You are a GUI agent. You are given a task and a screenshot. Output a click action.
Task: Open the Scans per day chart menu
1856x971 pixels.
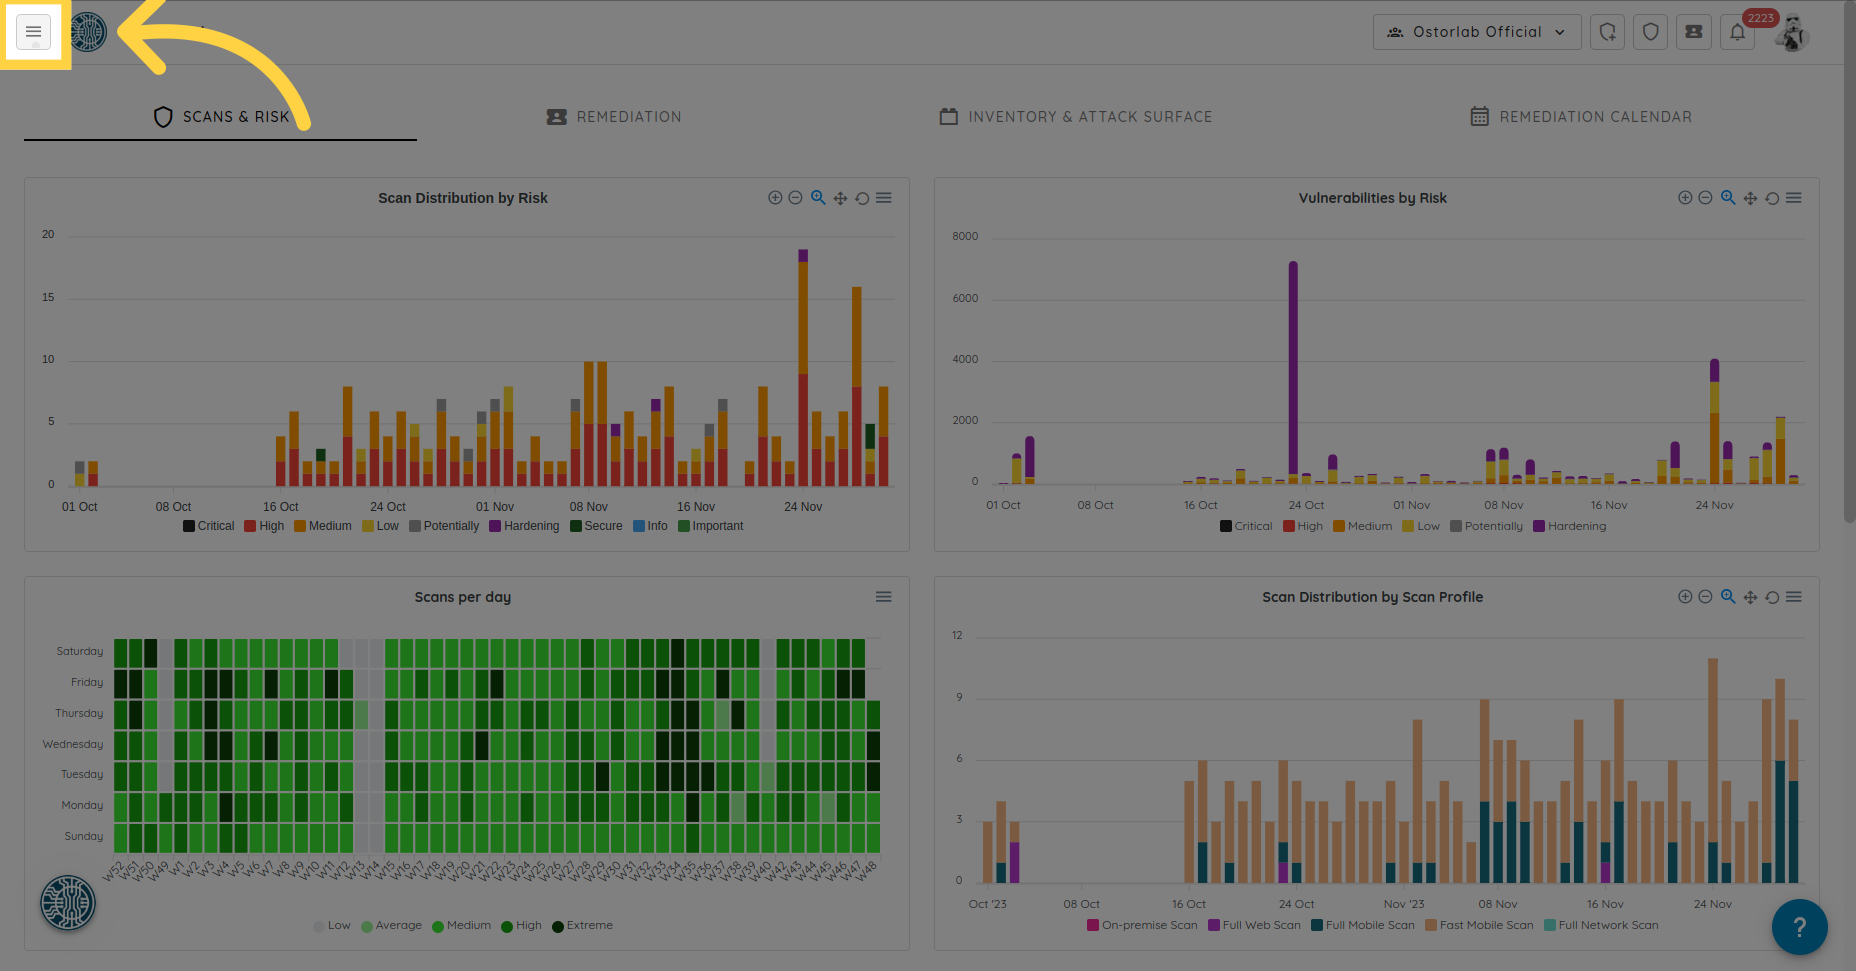(883, 597)
